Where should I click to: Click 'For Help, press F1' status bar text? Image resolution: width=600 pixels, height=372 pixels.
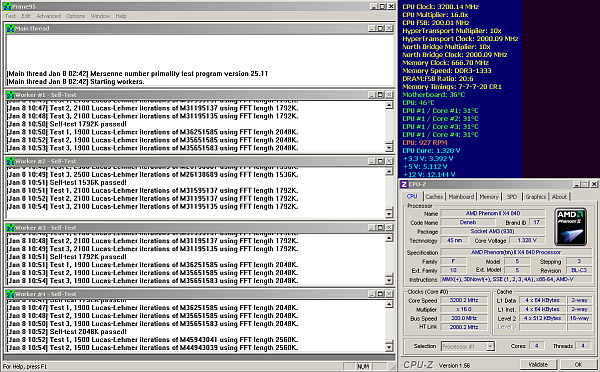click(x=25, y=367)
